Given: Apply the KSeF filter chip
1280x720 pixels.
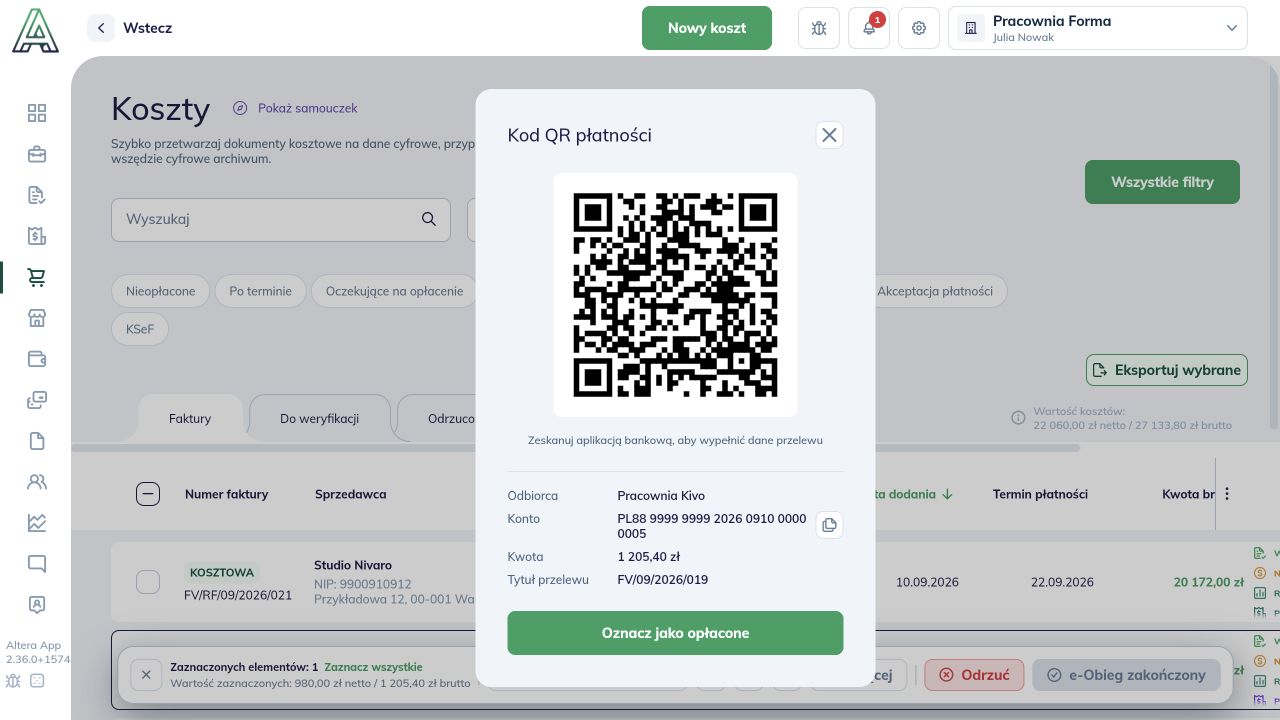Looking at the screenshot, I should [140, 328].
